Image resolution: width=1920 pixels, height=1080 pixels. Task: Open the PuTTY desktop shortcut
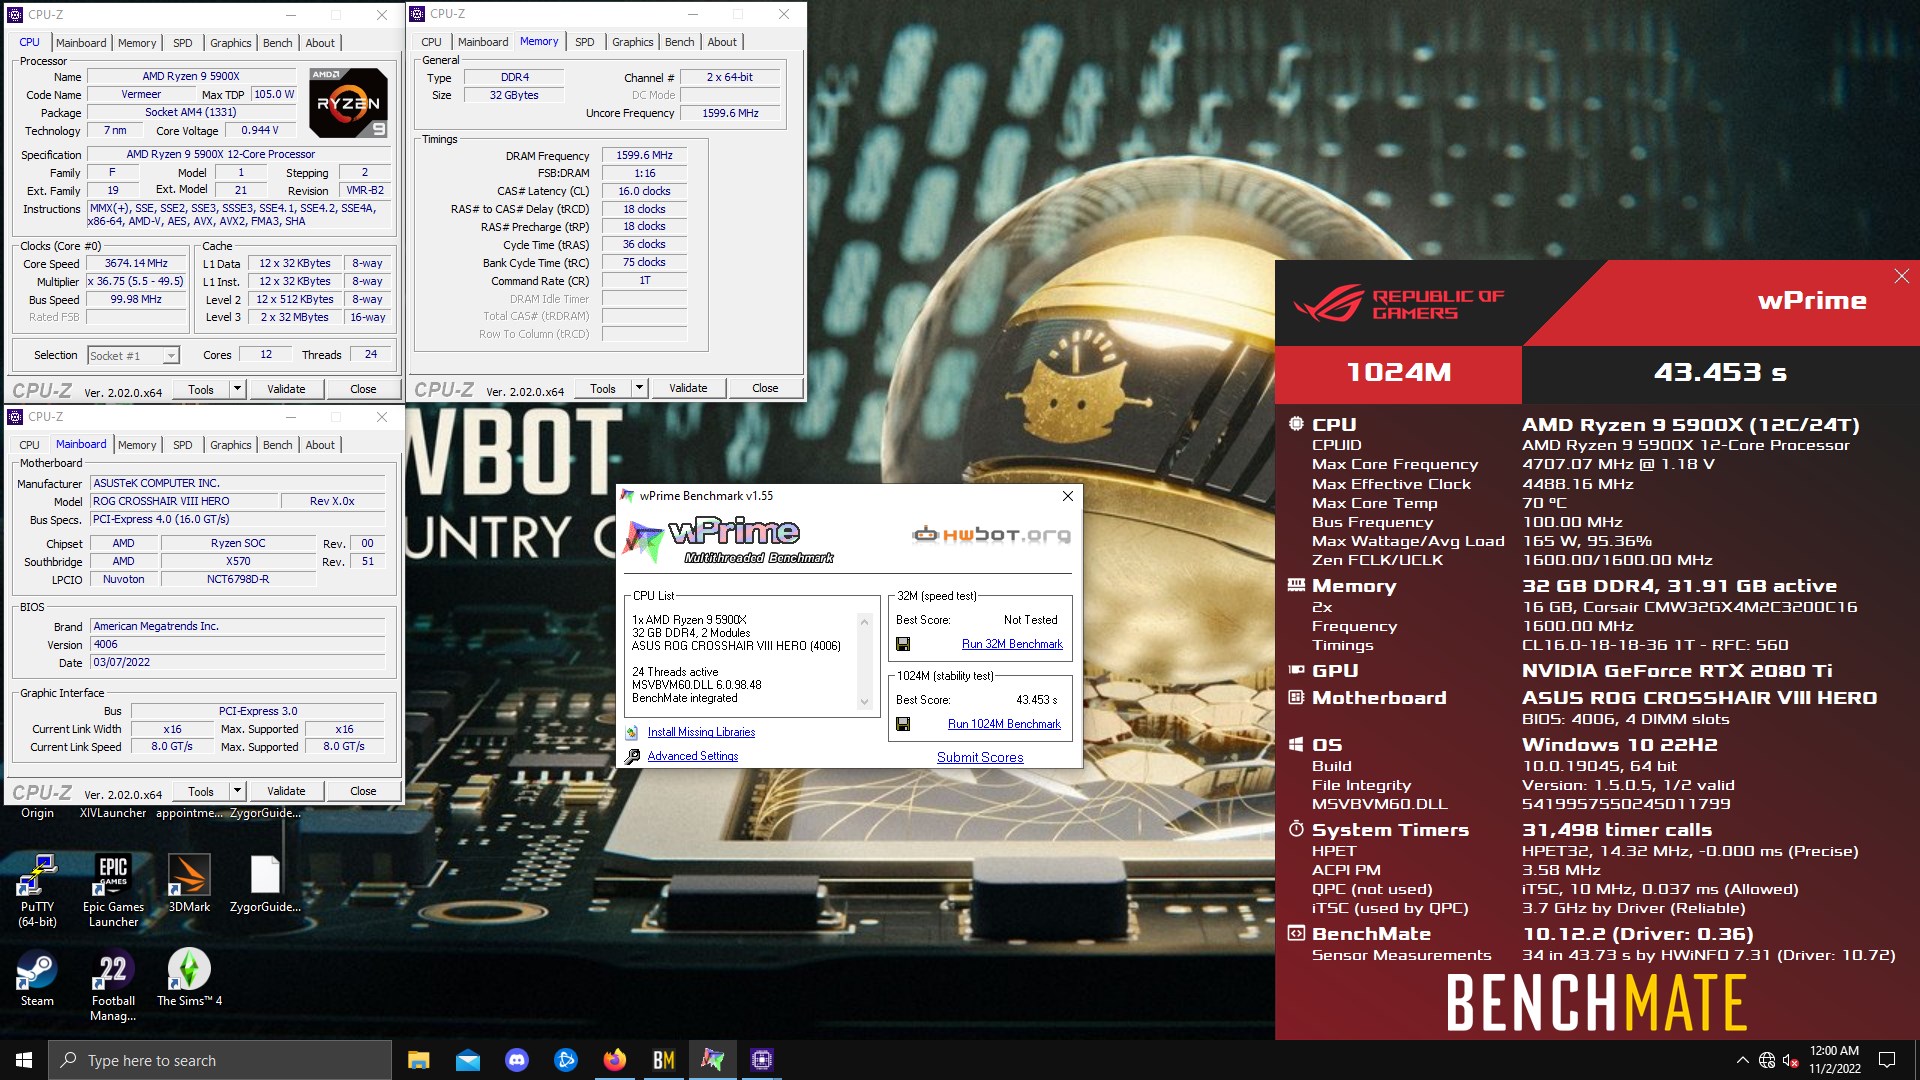[37, 890]
